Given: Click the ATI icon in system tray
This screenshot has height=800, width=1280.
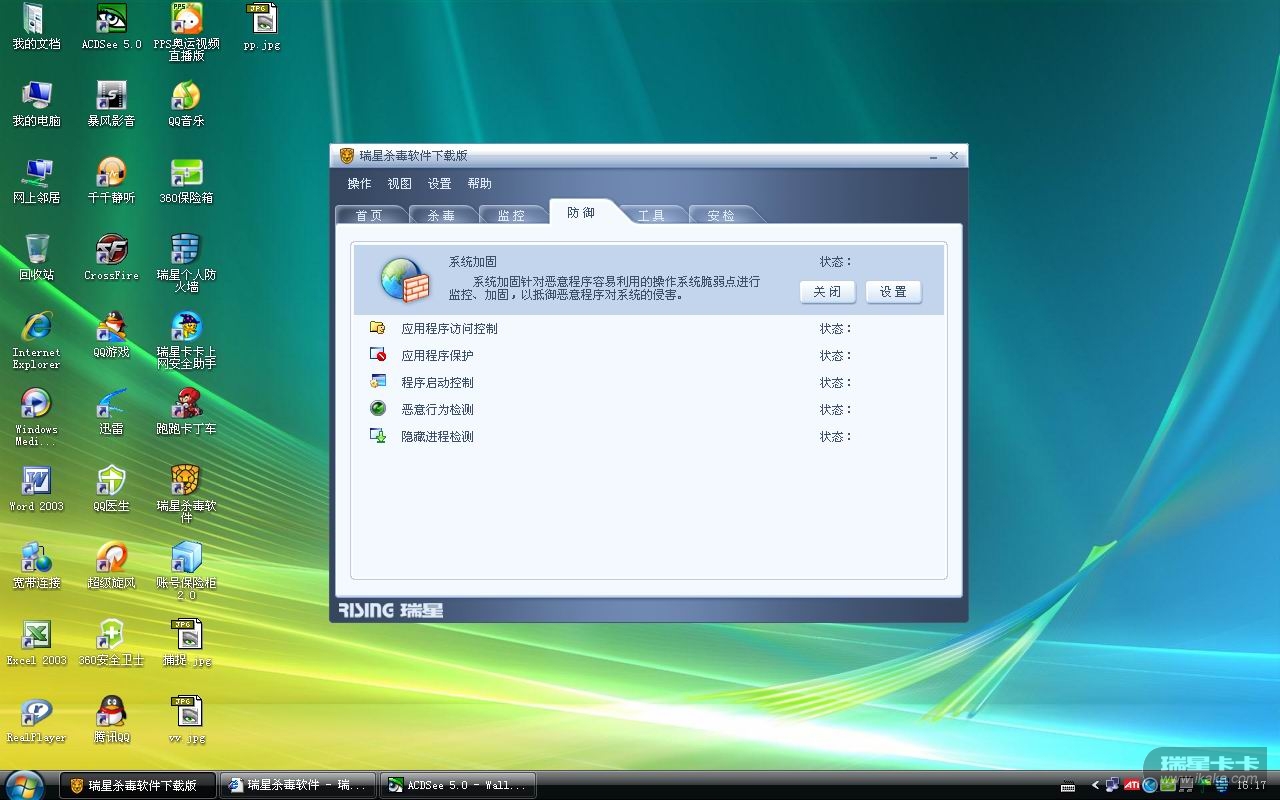Looking at the screenshot, I should click(1132, 785).
